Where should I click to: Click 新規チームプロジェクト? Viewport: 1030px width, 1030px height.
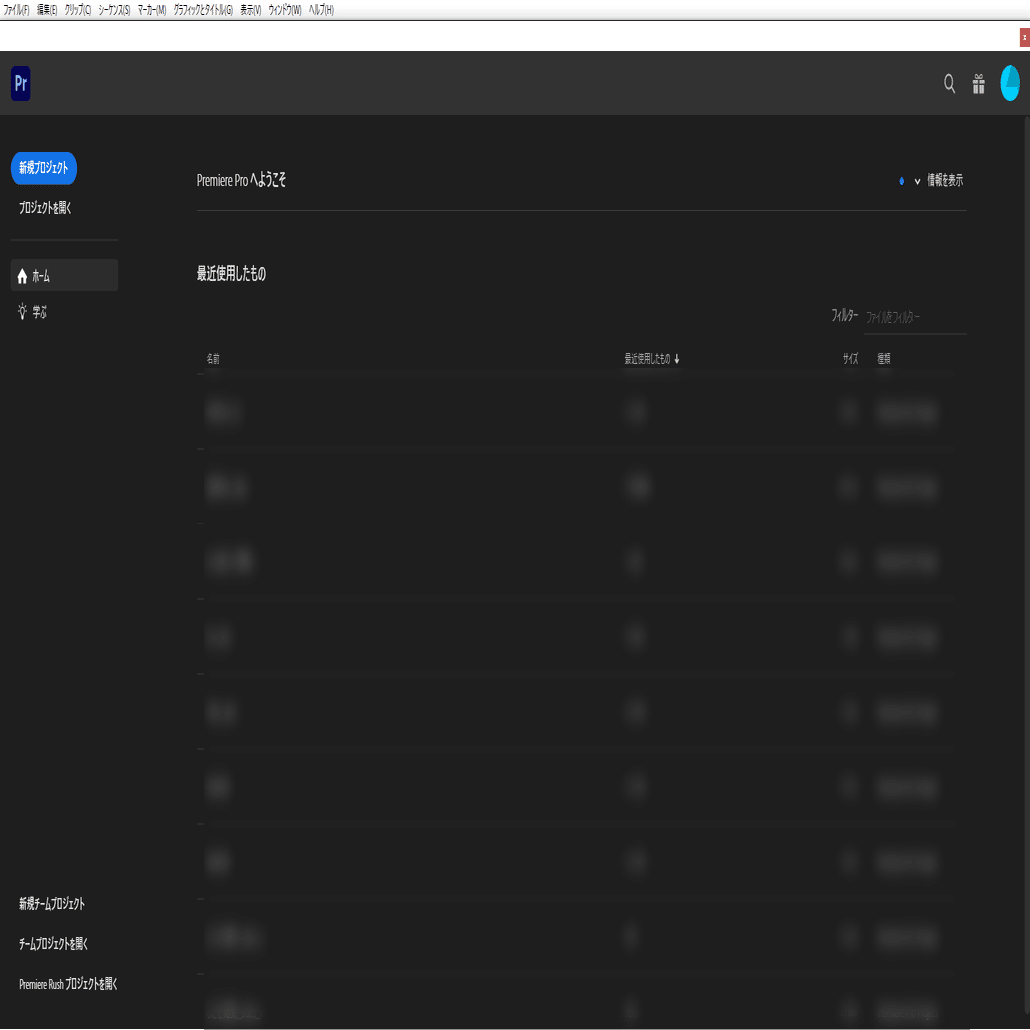[52, 904]
